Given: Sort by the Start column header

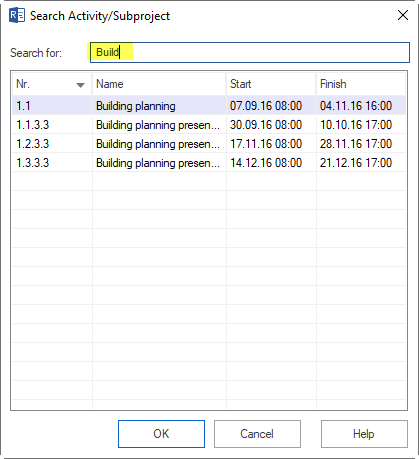Looking at the screenshot, I should 271,84.
